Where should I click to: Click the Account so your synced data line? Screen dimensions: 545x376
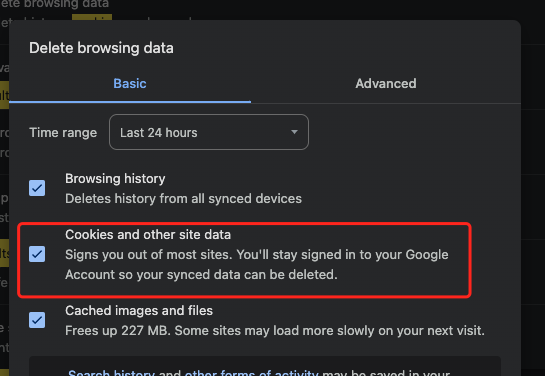[x=201, y=275]
